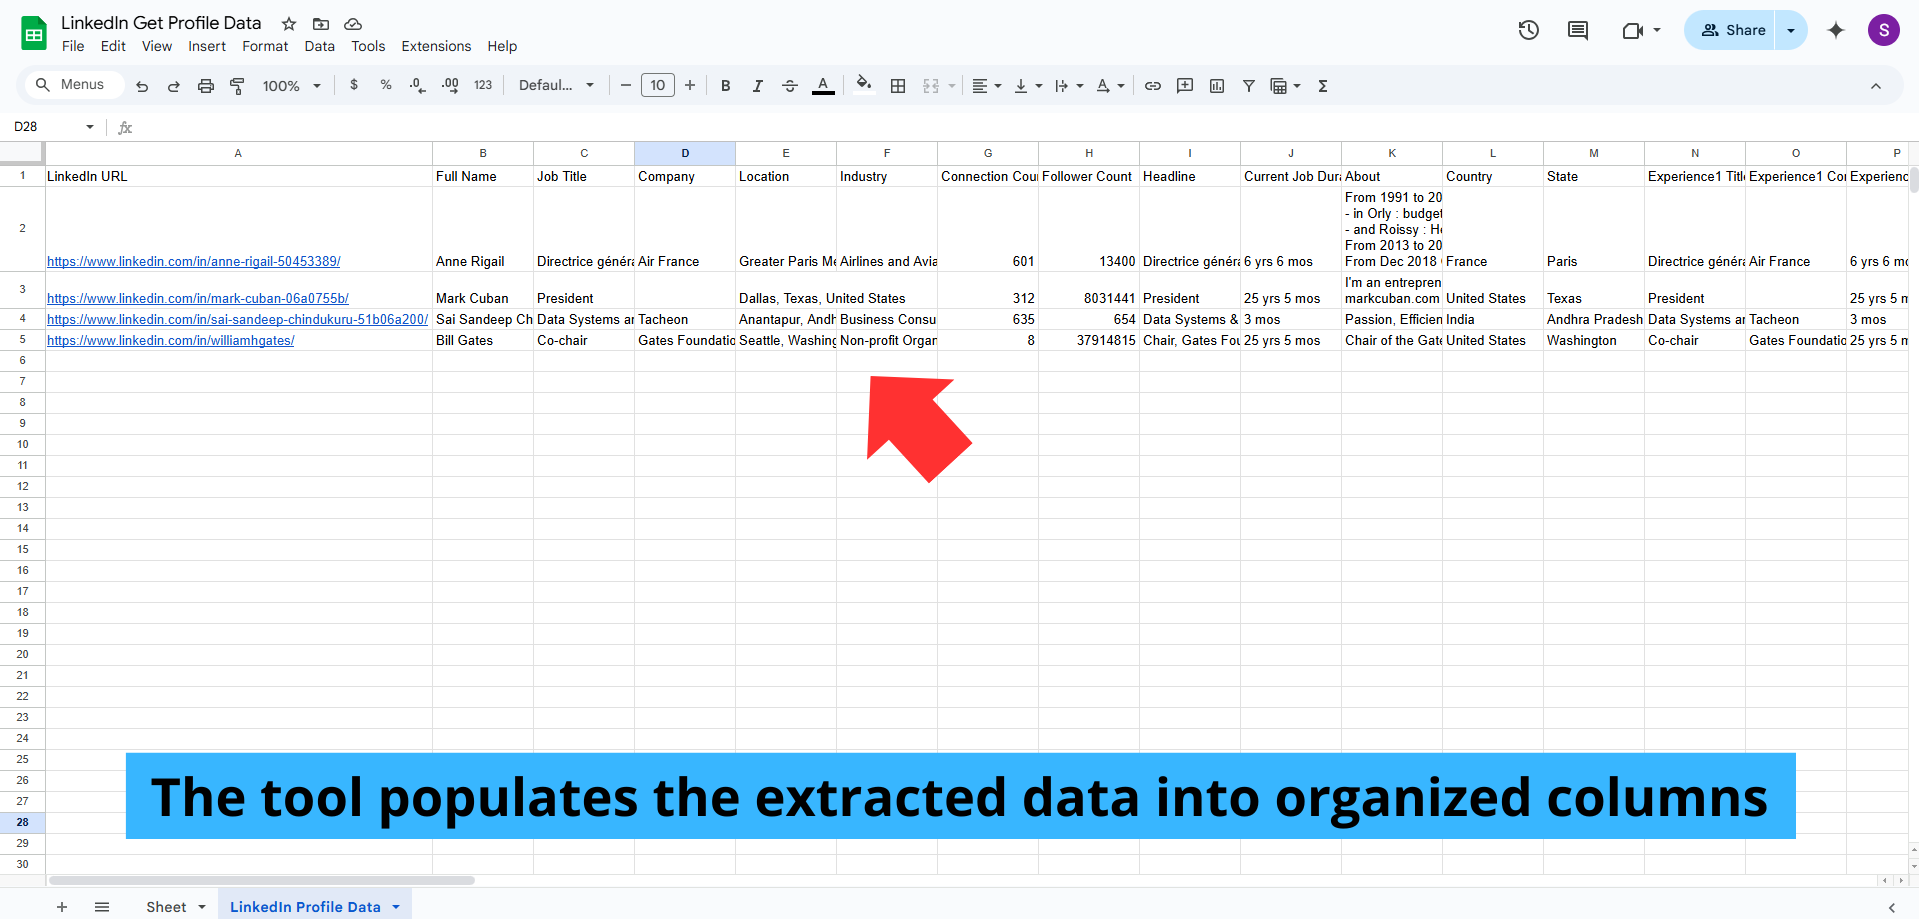
Task: Open the fill color picker
Action: 864,86
